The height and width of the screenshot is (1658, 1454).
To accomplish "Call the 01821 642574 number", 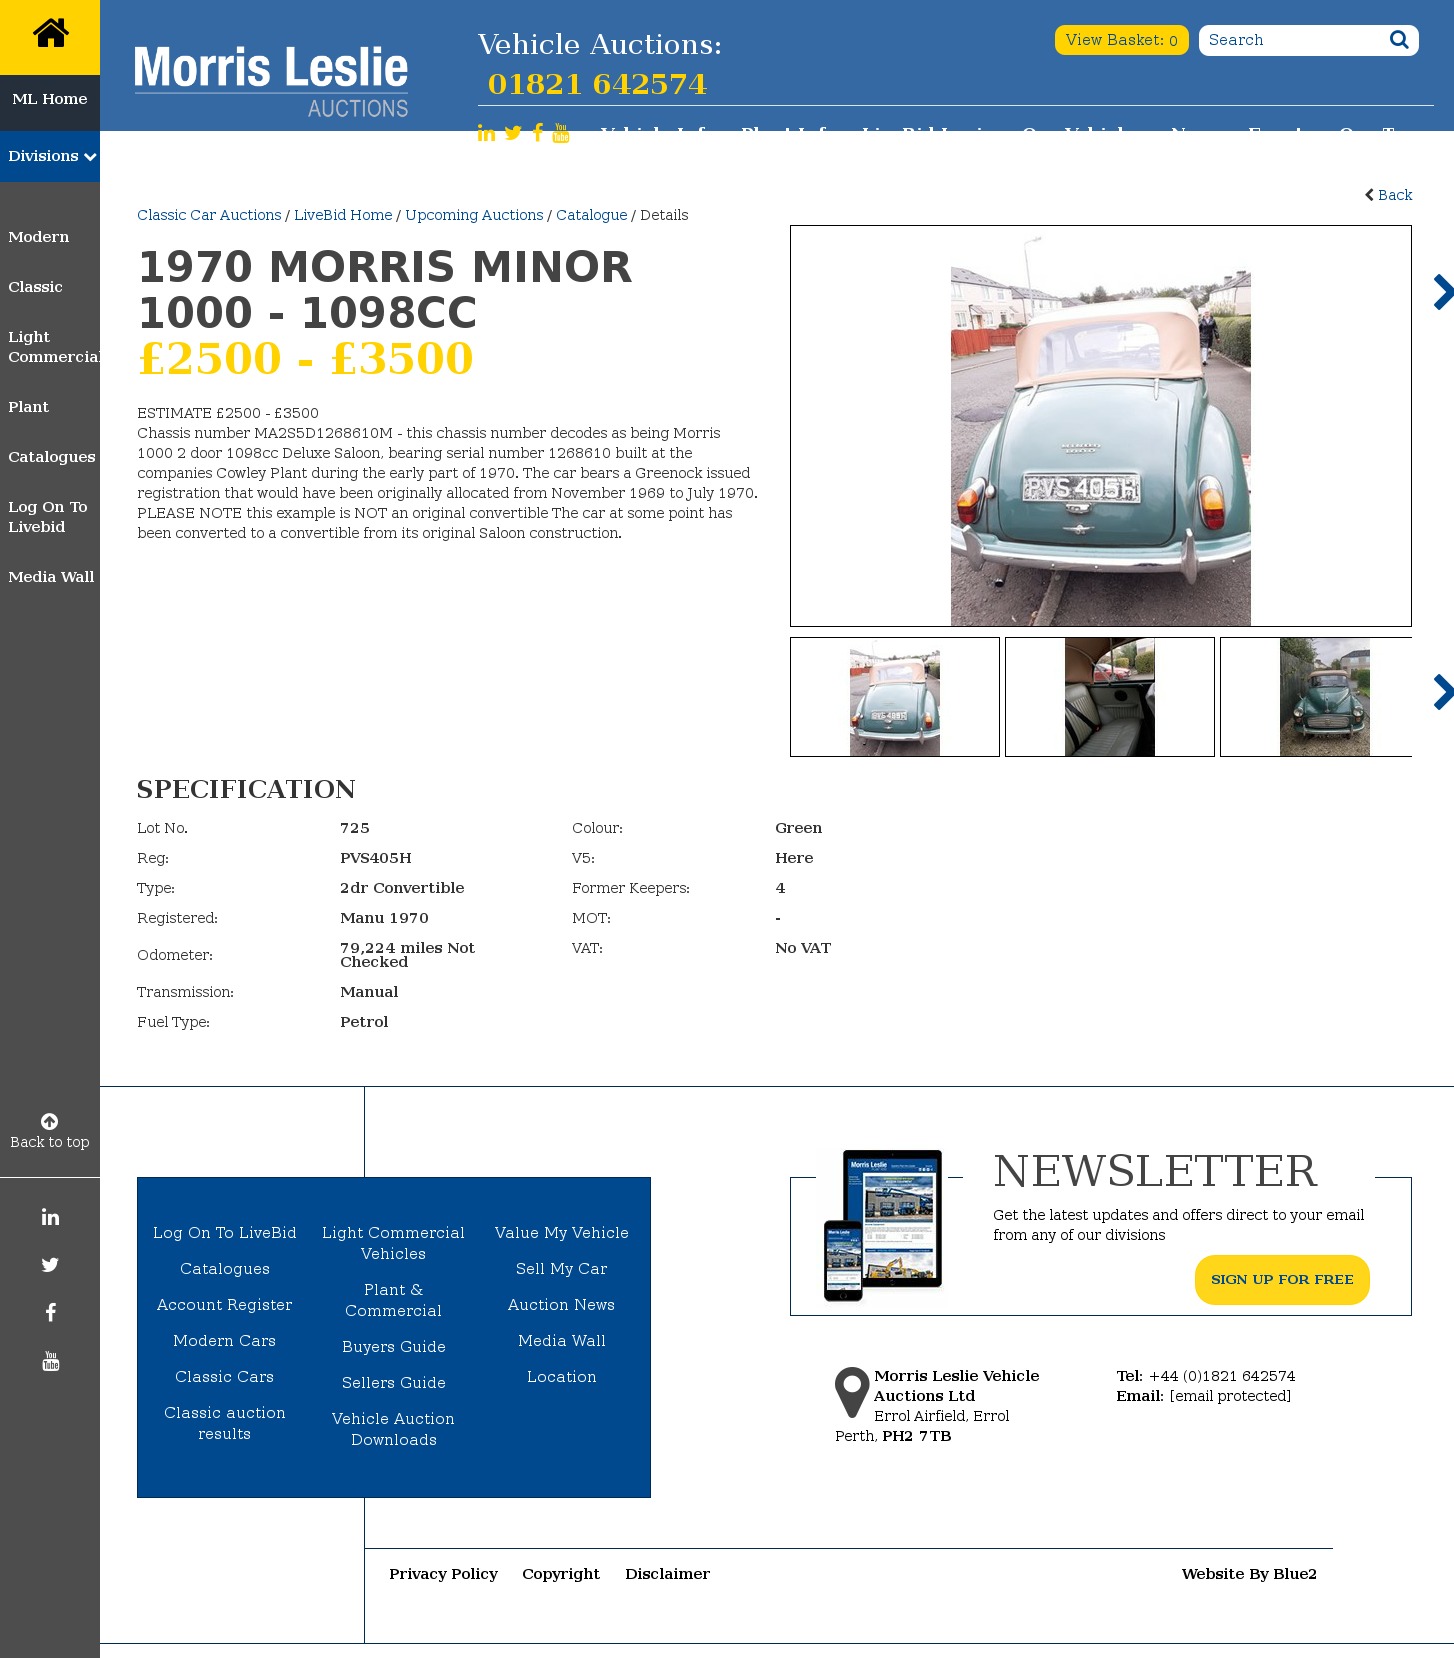I will [x=597, y=84].
